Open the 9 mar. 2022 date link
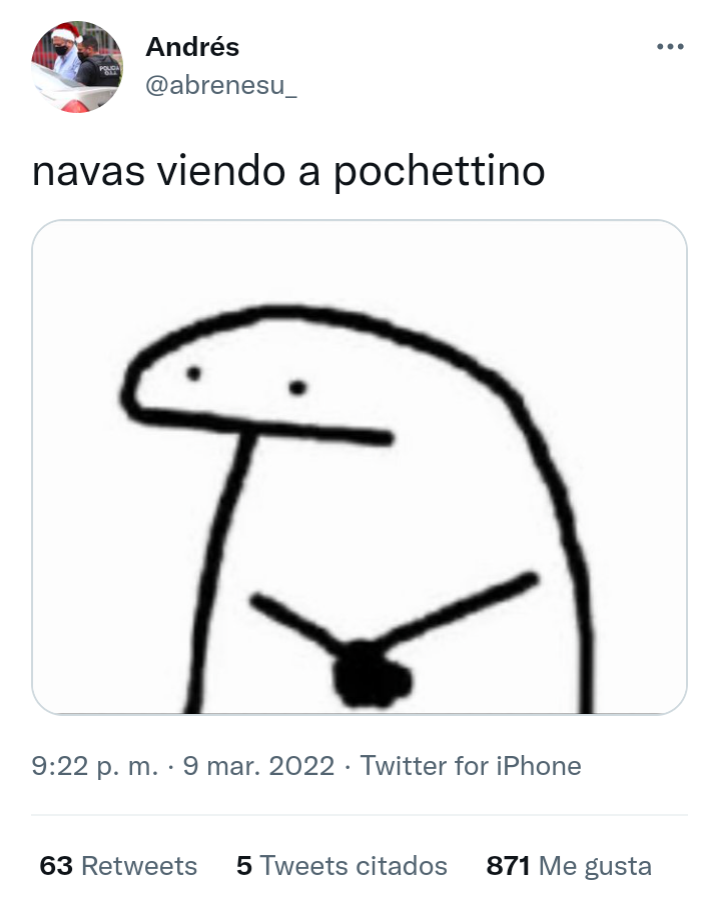719x914 pixels. pyautogui.click(x=259, y=765)
